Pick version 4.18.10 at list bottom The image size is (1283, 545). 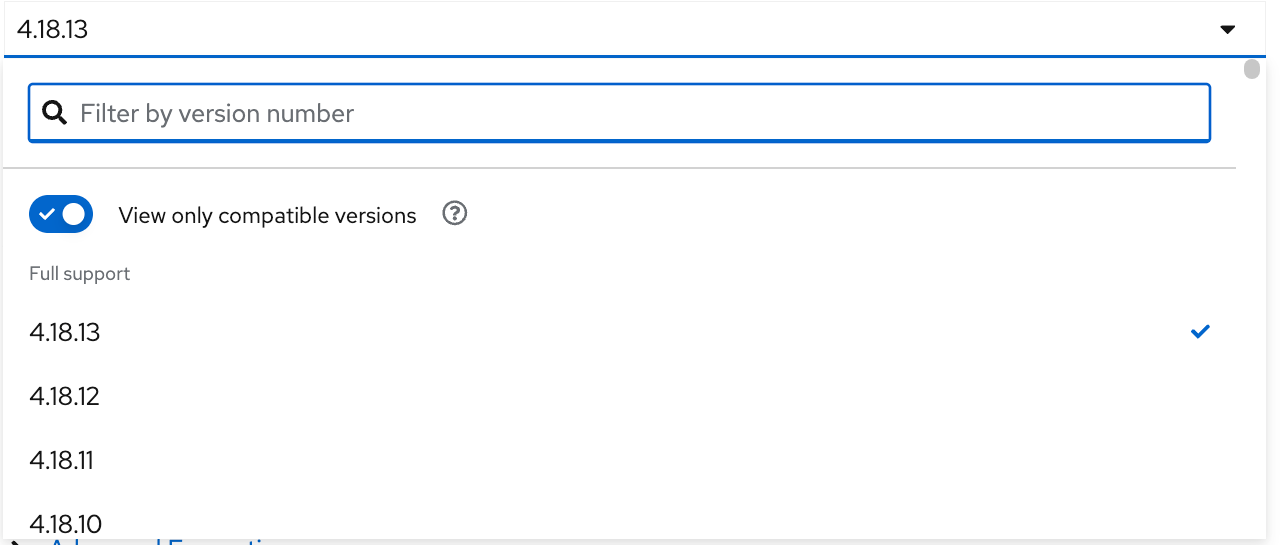point(65,522)
